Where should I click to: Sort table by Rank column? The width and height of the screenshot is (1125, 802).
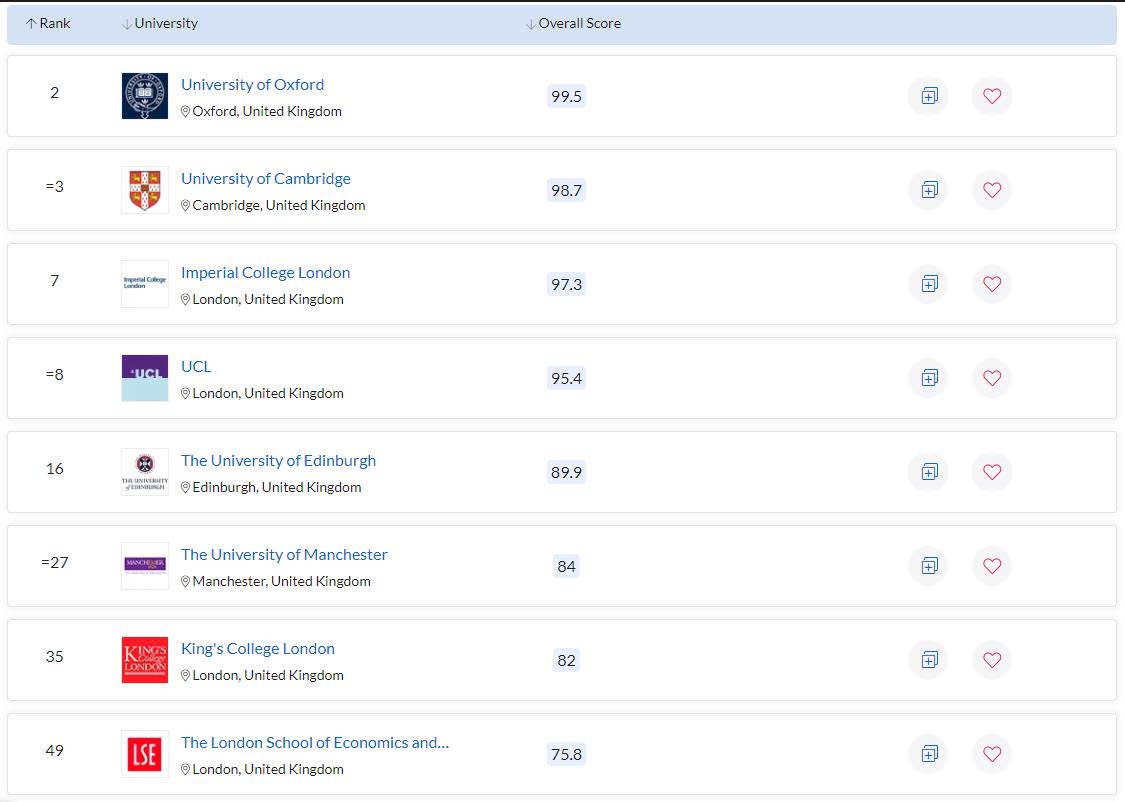click(48, 24)
